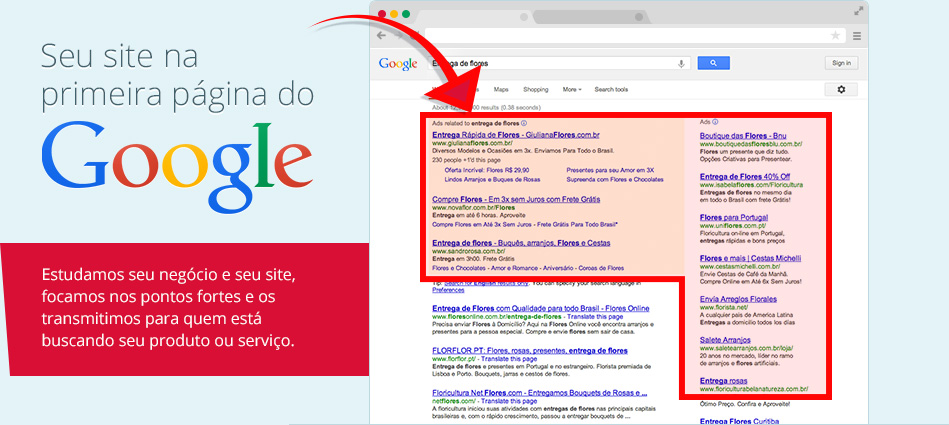Viewport: 949px width, 425px height.
Task: Click sitelink 'Oferta Incrível: Flores R$ 29,90'
Action: (x=487, y=171)
